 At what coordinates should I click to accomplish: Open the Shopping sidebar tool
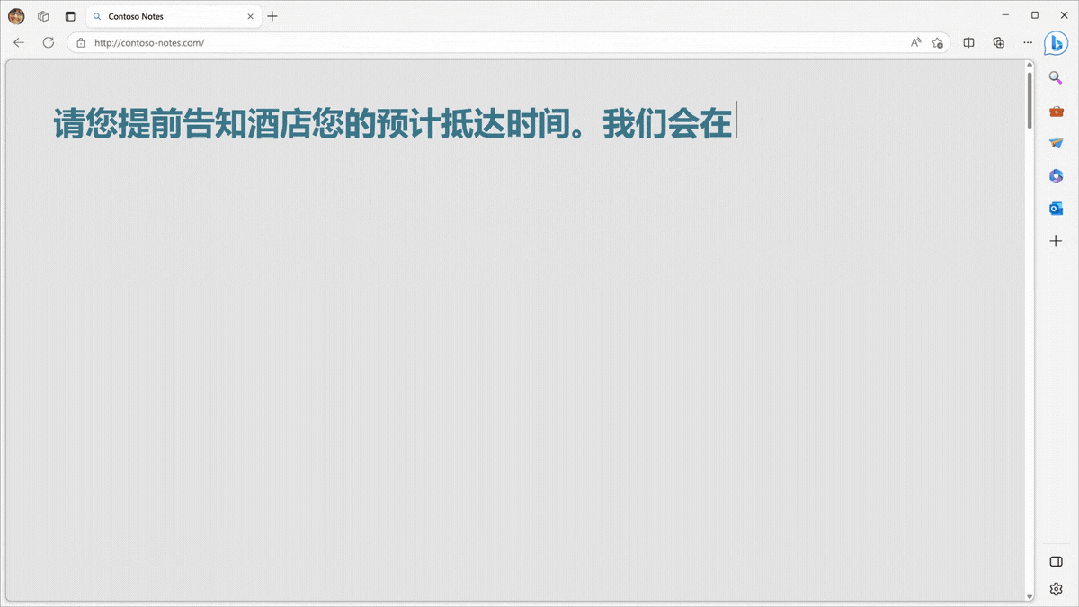coord(1055,111)
